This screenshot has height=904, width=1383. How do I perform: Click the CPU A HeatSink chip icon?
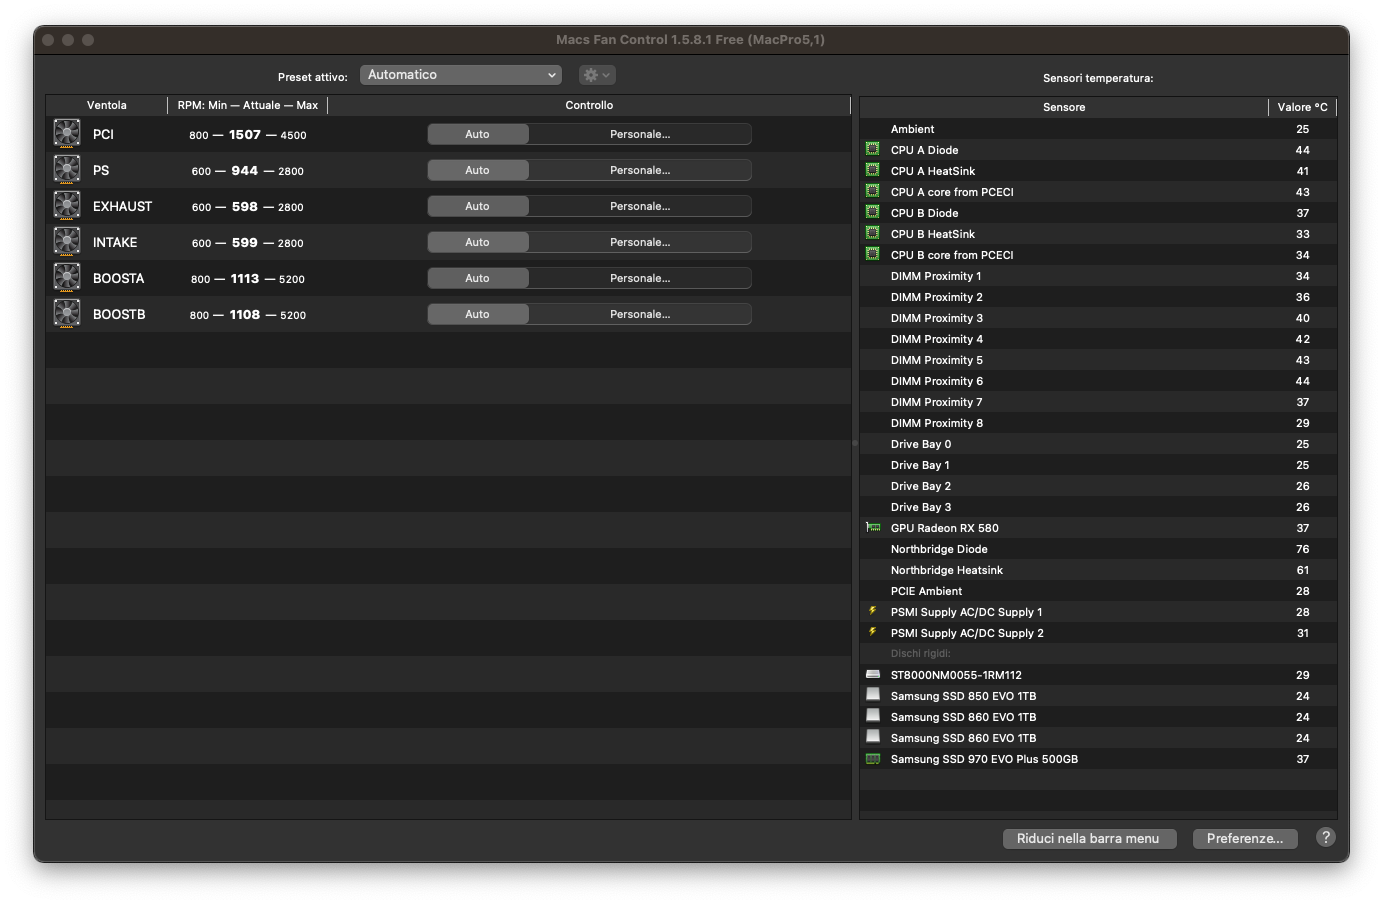tap(872, 170)
